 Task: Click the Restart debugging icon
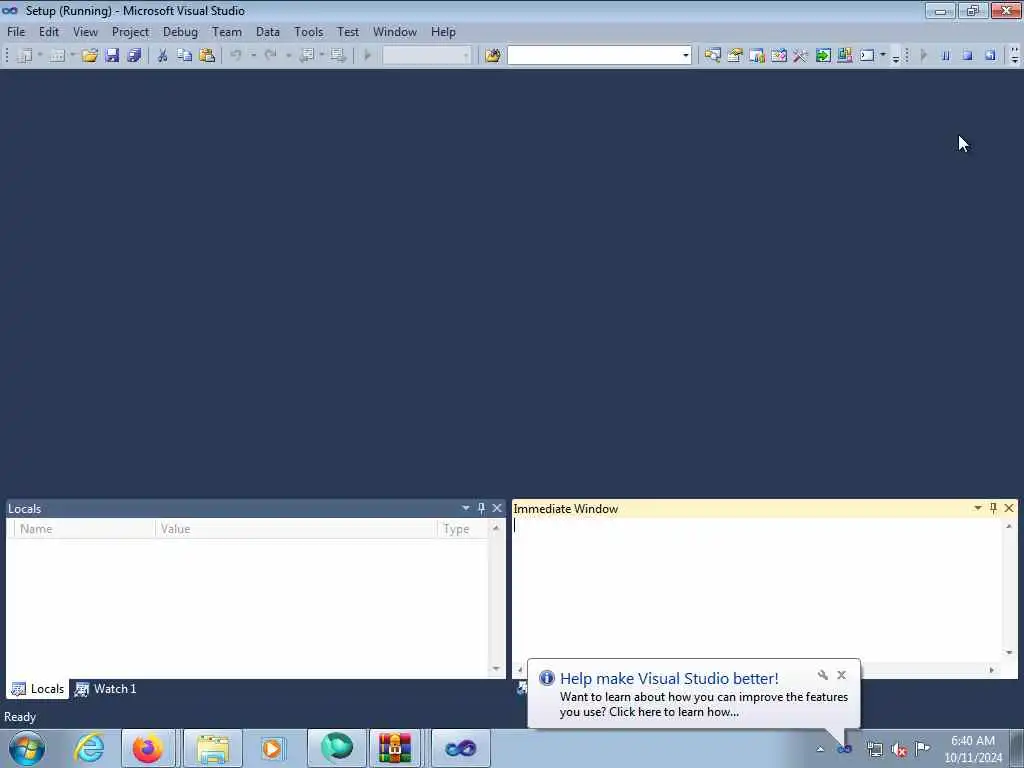[x=990, y=56]
